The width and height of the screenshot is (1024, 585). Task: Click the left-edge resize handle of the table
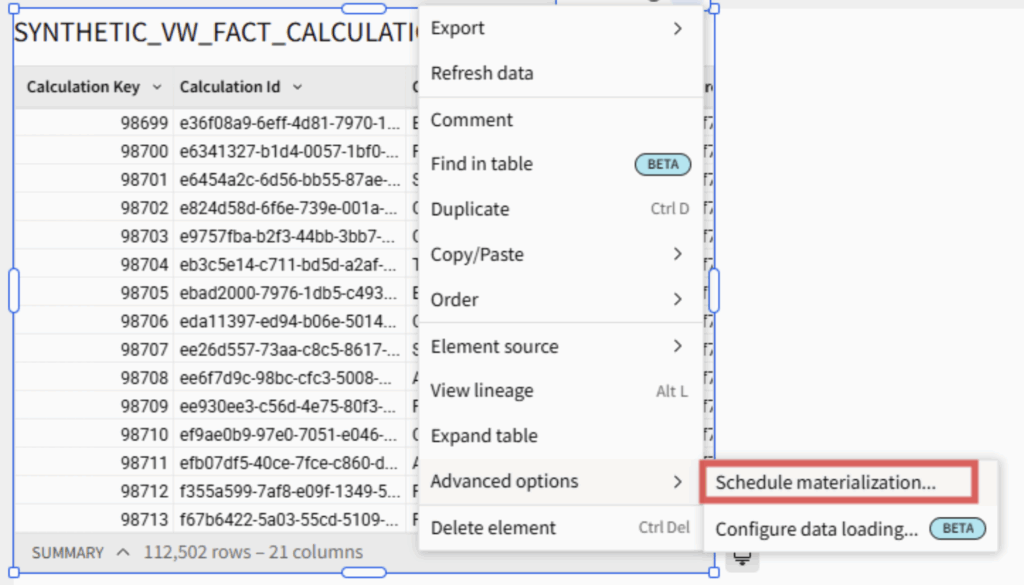(x=14, y=290)
